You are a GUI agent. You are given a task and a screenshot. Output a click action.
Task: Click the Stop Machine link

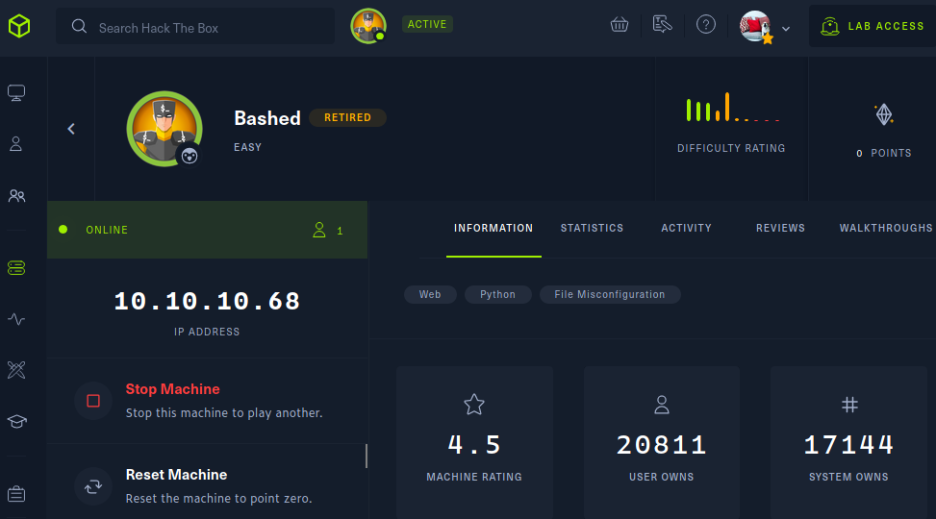pyautogui.click(x=173, y=389)
